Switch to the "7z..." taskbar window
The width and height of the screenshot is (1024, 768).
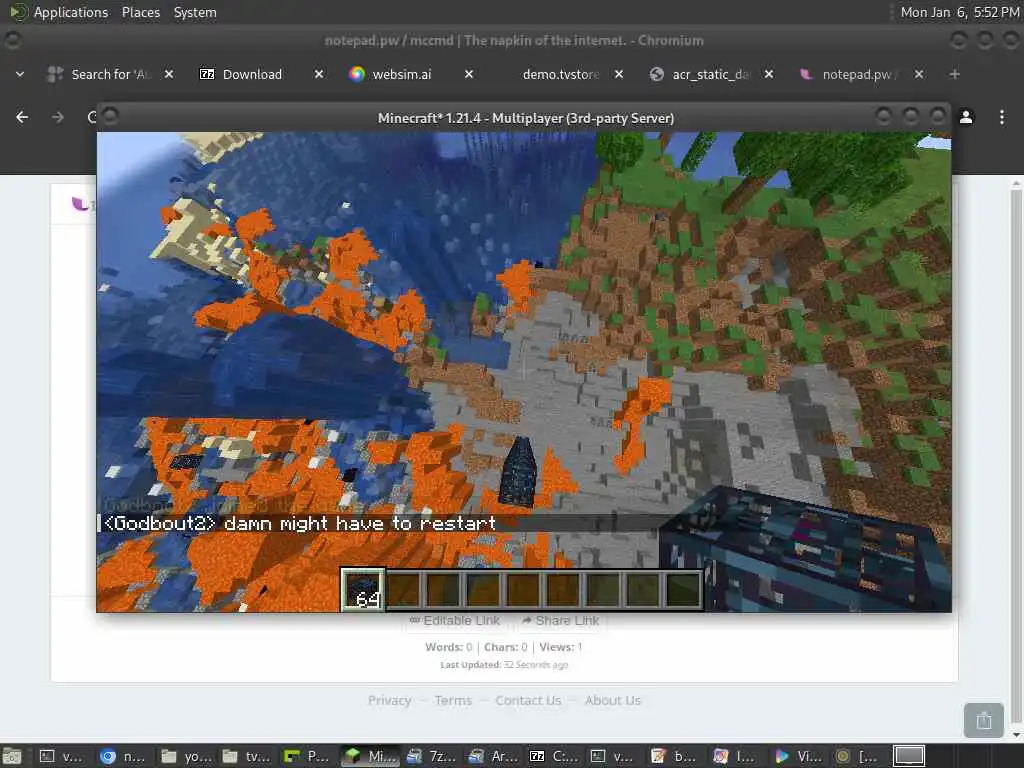(430, 756)
